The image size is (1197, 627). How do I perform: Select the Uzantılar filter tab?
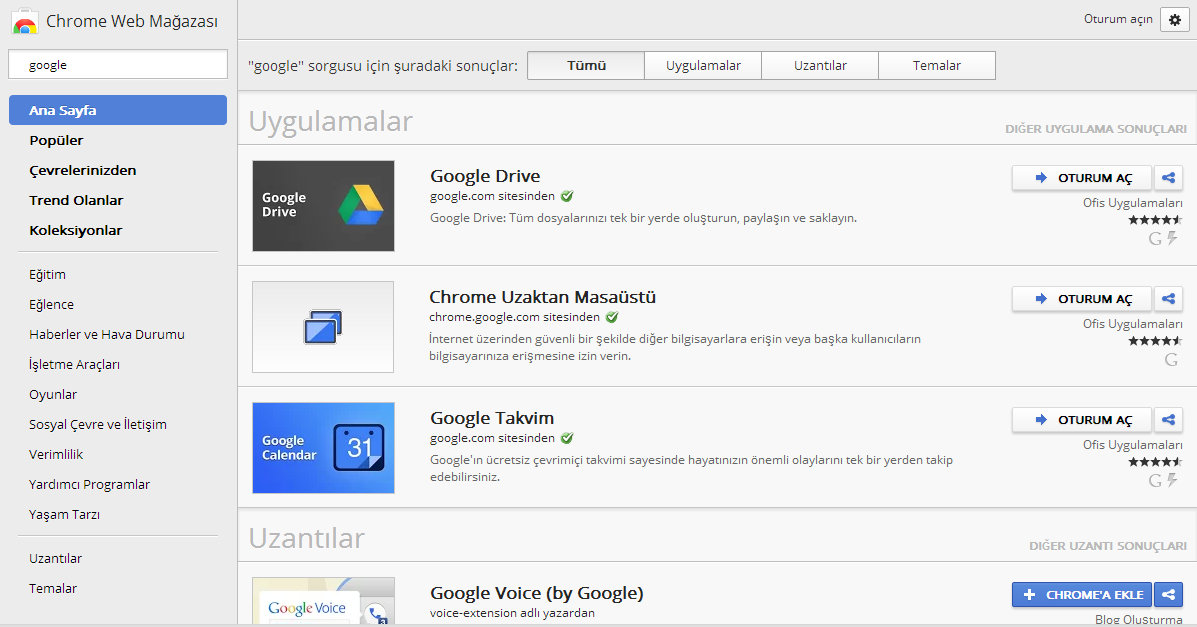pos(819,65)
